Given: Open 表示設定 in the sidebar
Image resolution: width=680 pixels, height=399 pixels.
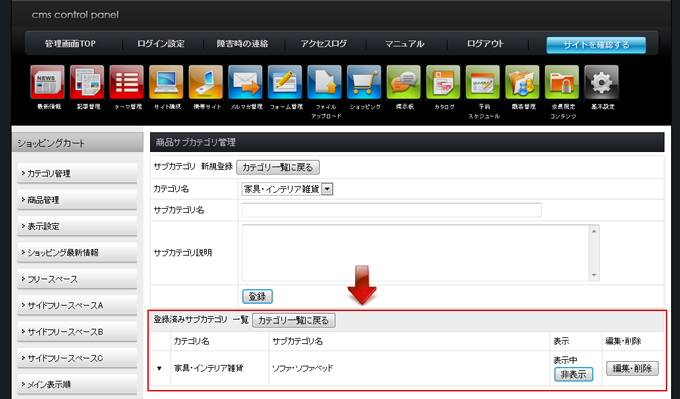Looking at the screenshot, I should pyautogui.click(x=77, y=226).
